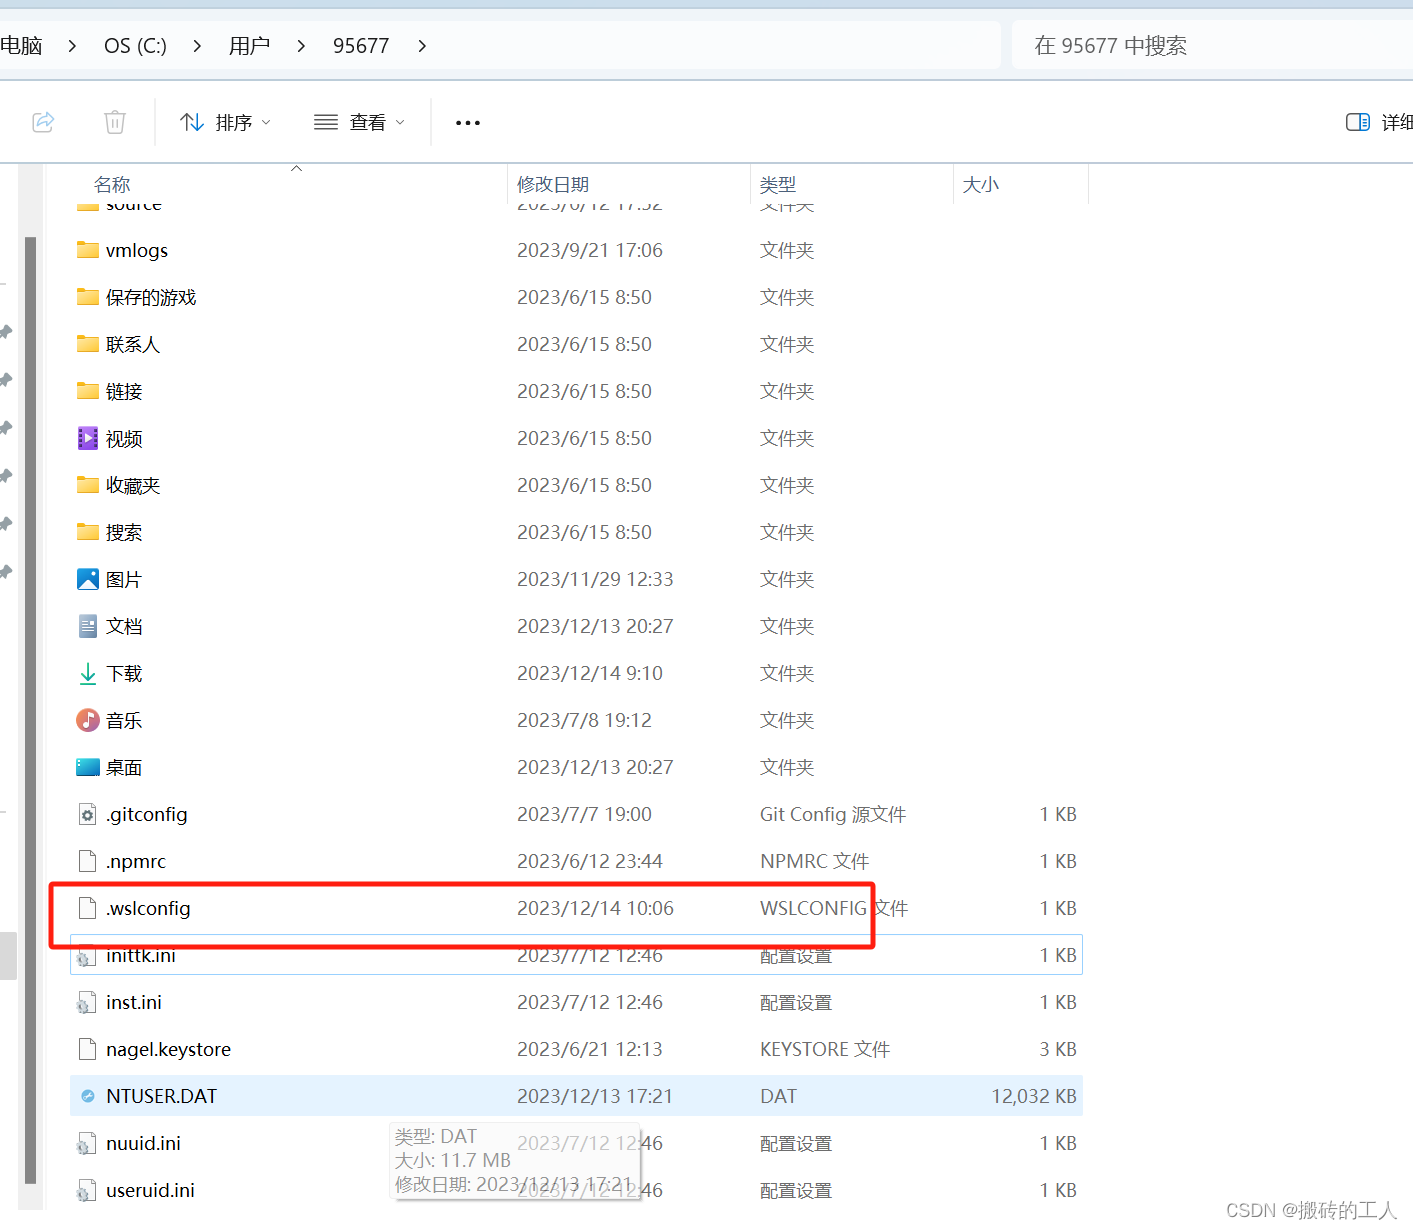Select the 联系人 folder icon
Viewport: 1413px width, 1230px height.
point(88,344)
